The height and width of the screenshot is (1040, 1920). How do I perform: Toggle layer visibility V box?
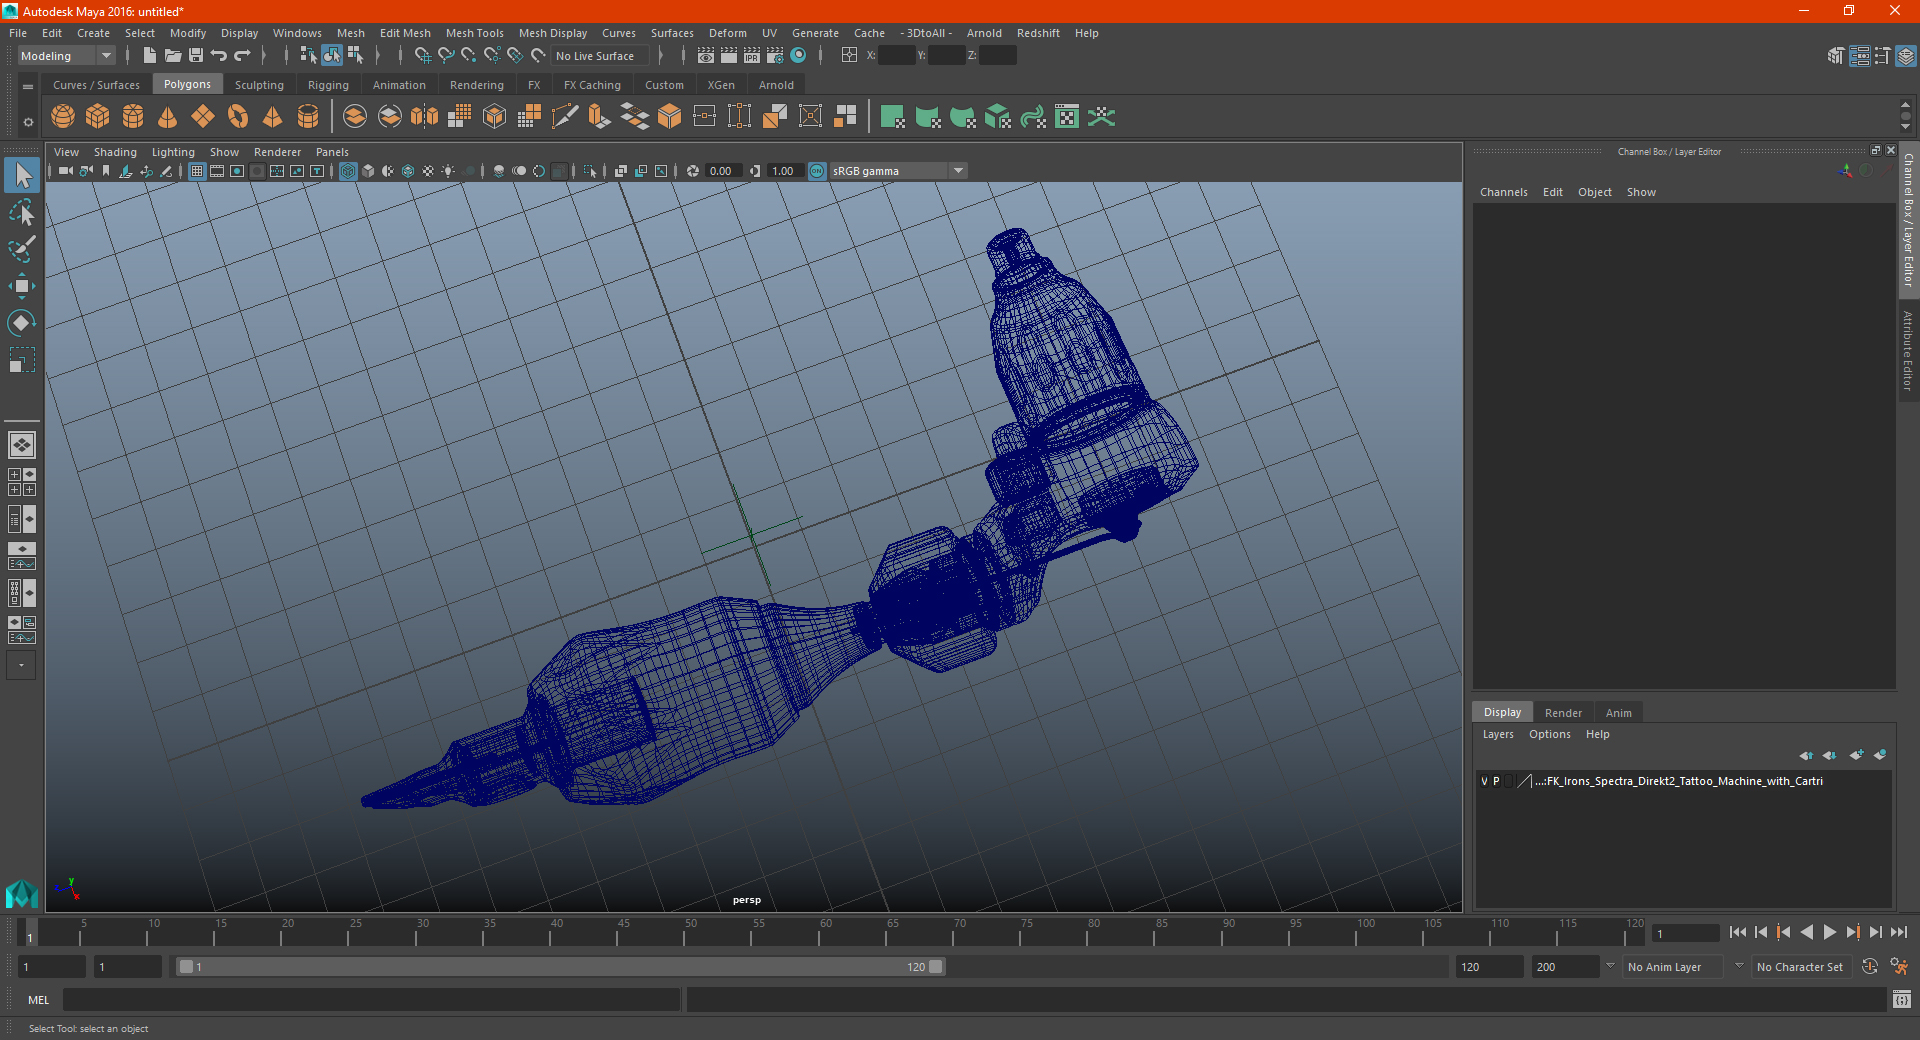pyautogui.click(x=1484, y=781)
